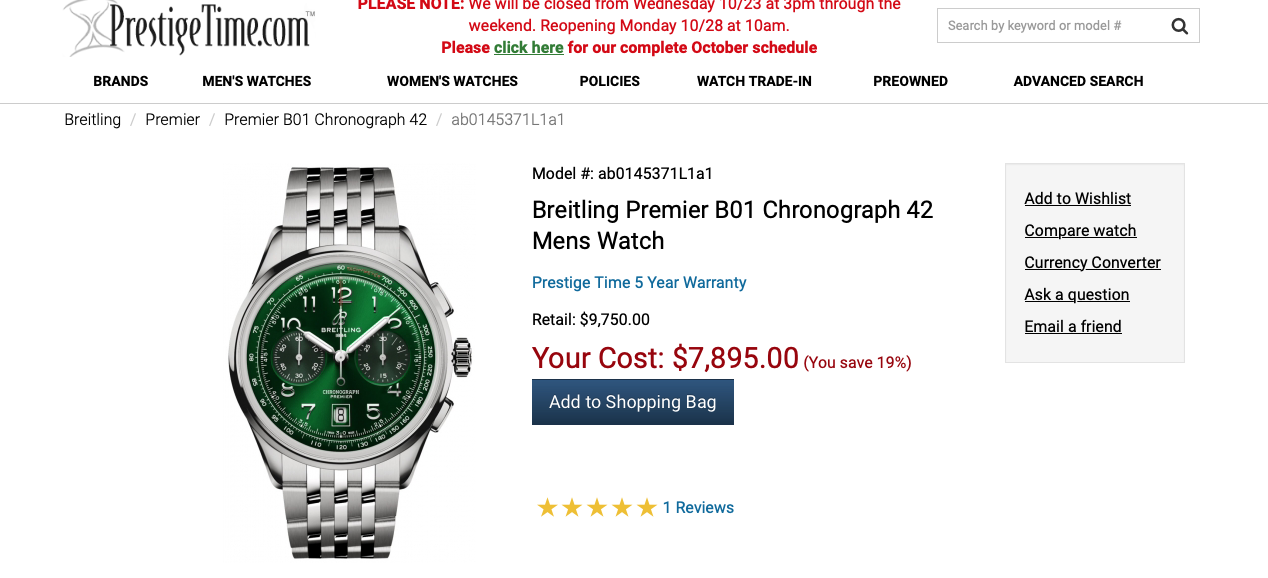This screenshot has height=578, width=1268.
Task: Open the Watch Trade-In section
Action: point(754,81)
